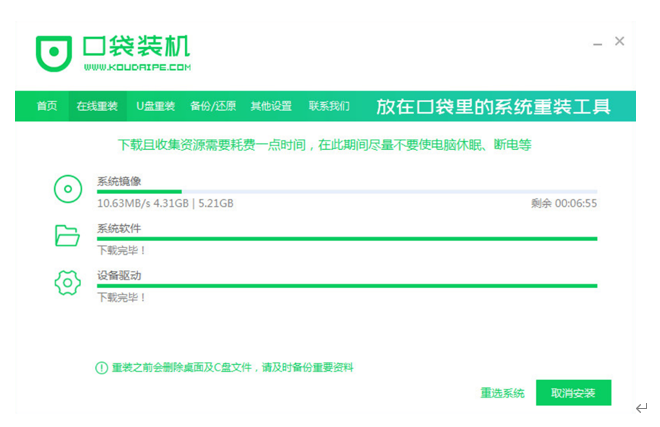The image size is (660, 427).
Task: Click the warning info circle icon
Action: point(101,368)
